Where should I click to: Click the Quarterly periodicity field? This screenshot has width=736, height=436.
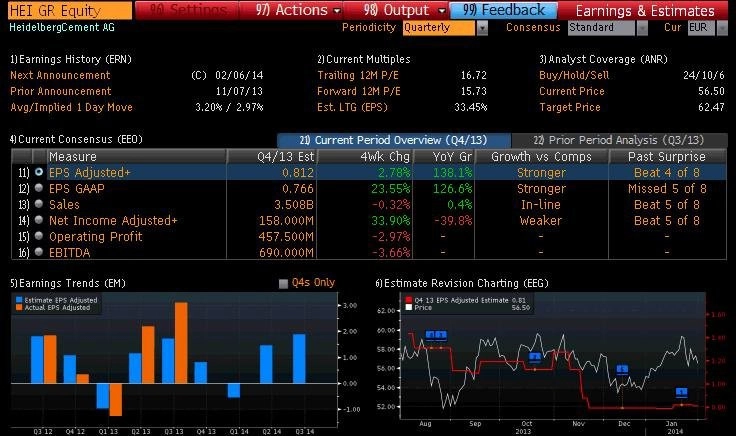click(x=439, y=28)
